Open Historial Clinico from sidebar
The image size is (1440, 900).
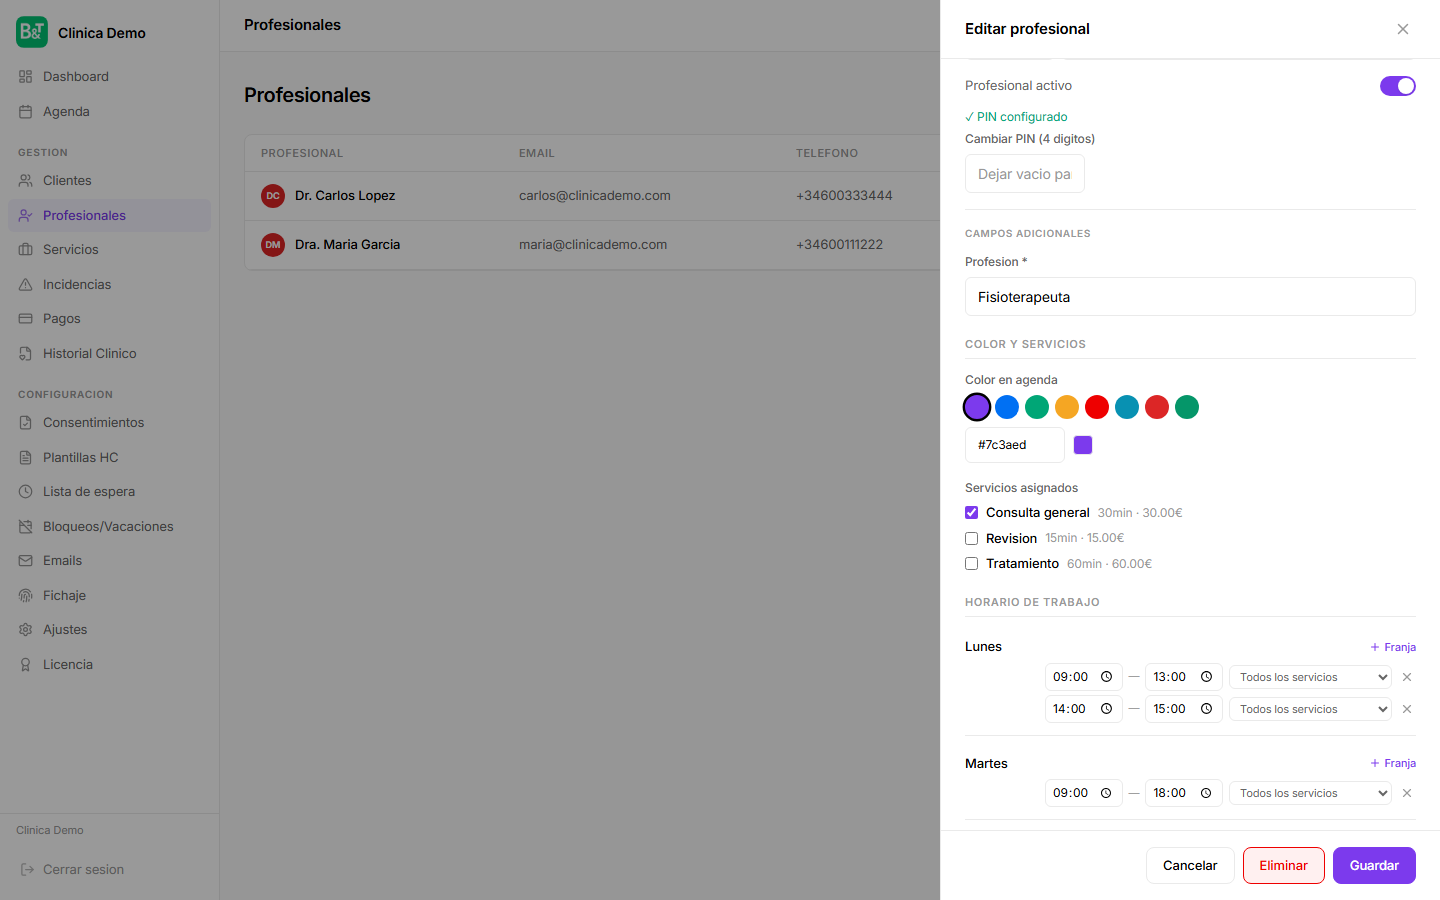tap(109, 354)
